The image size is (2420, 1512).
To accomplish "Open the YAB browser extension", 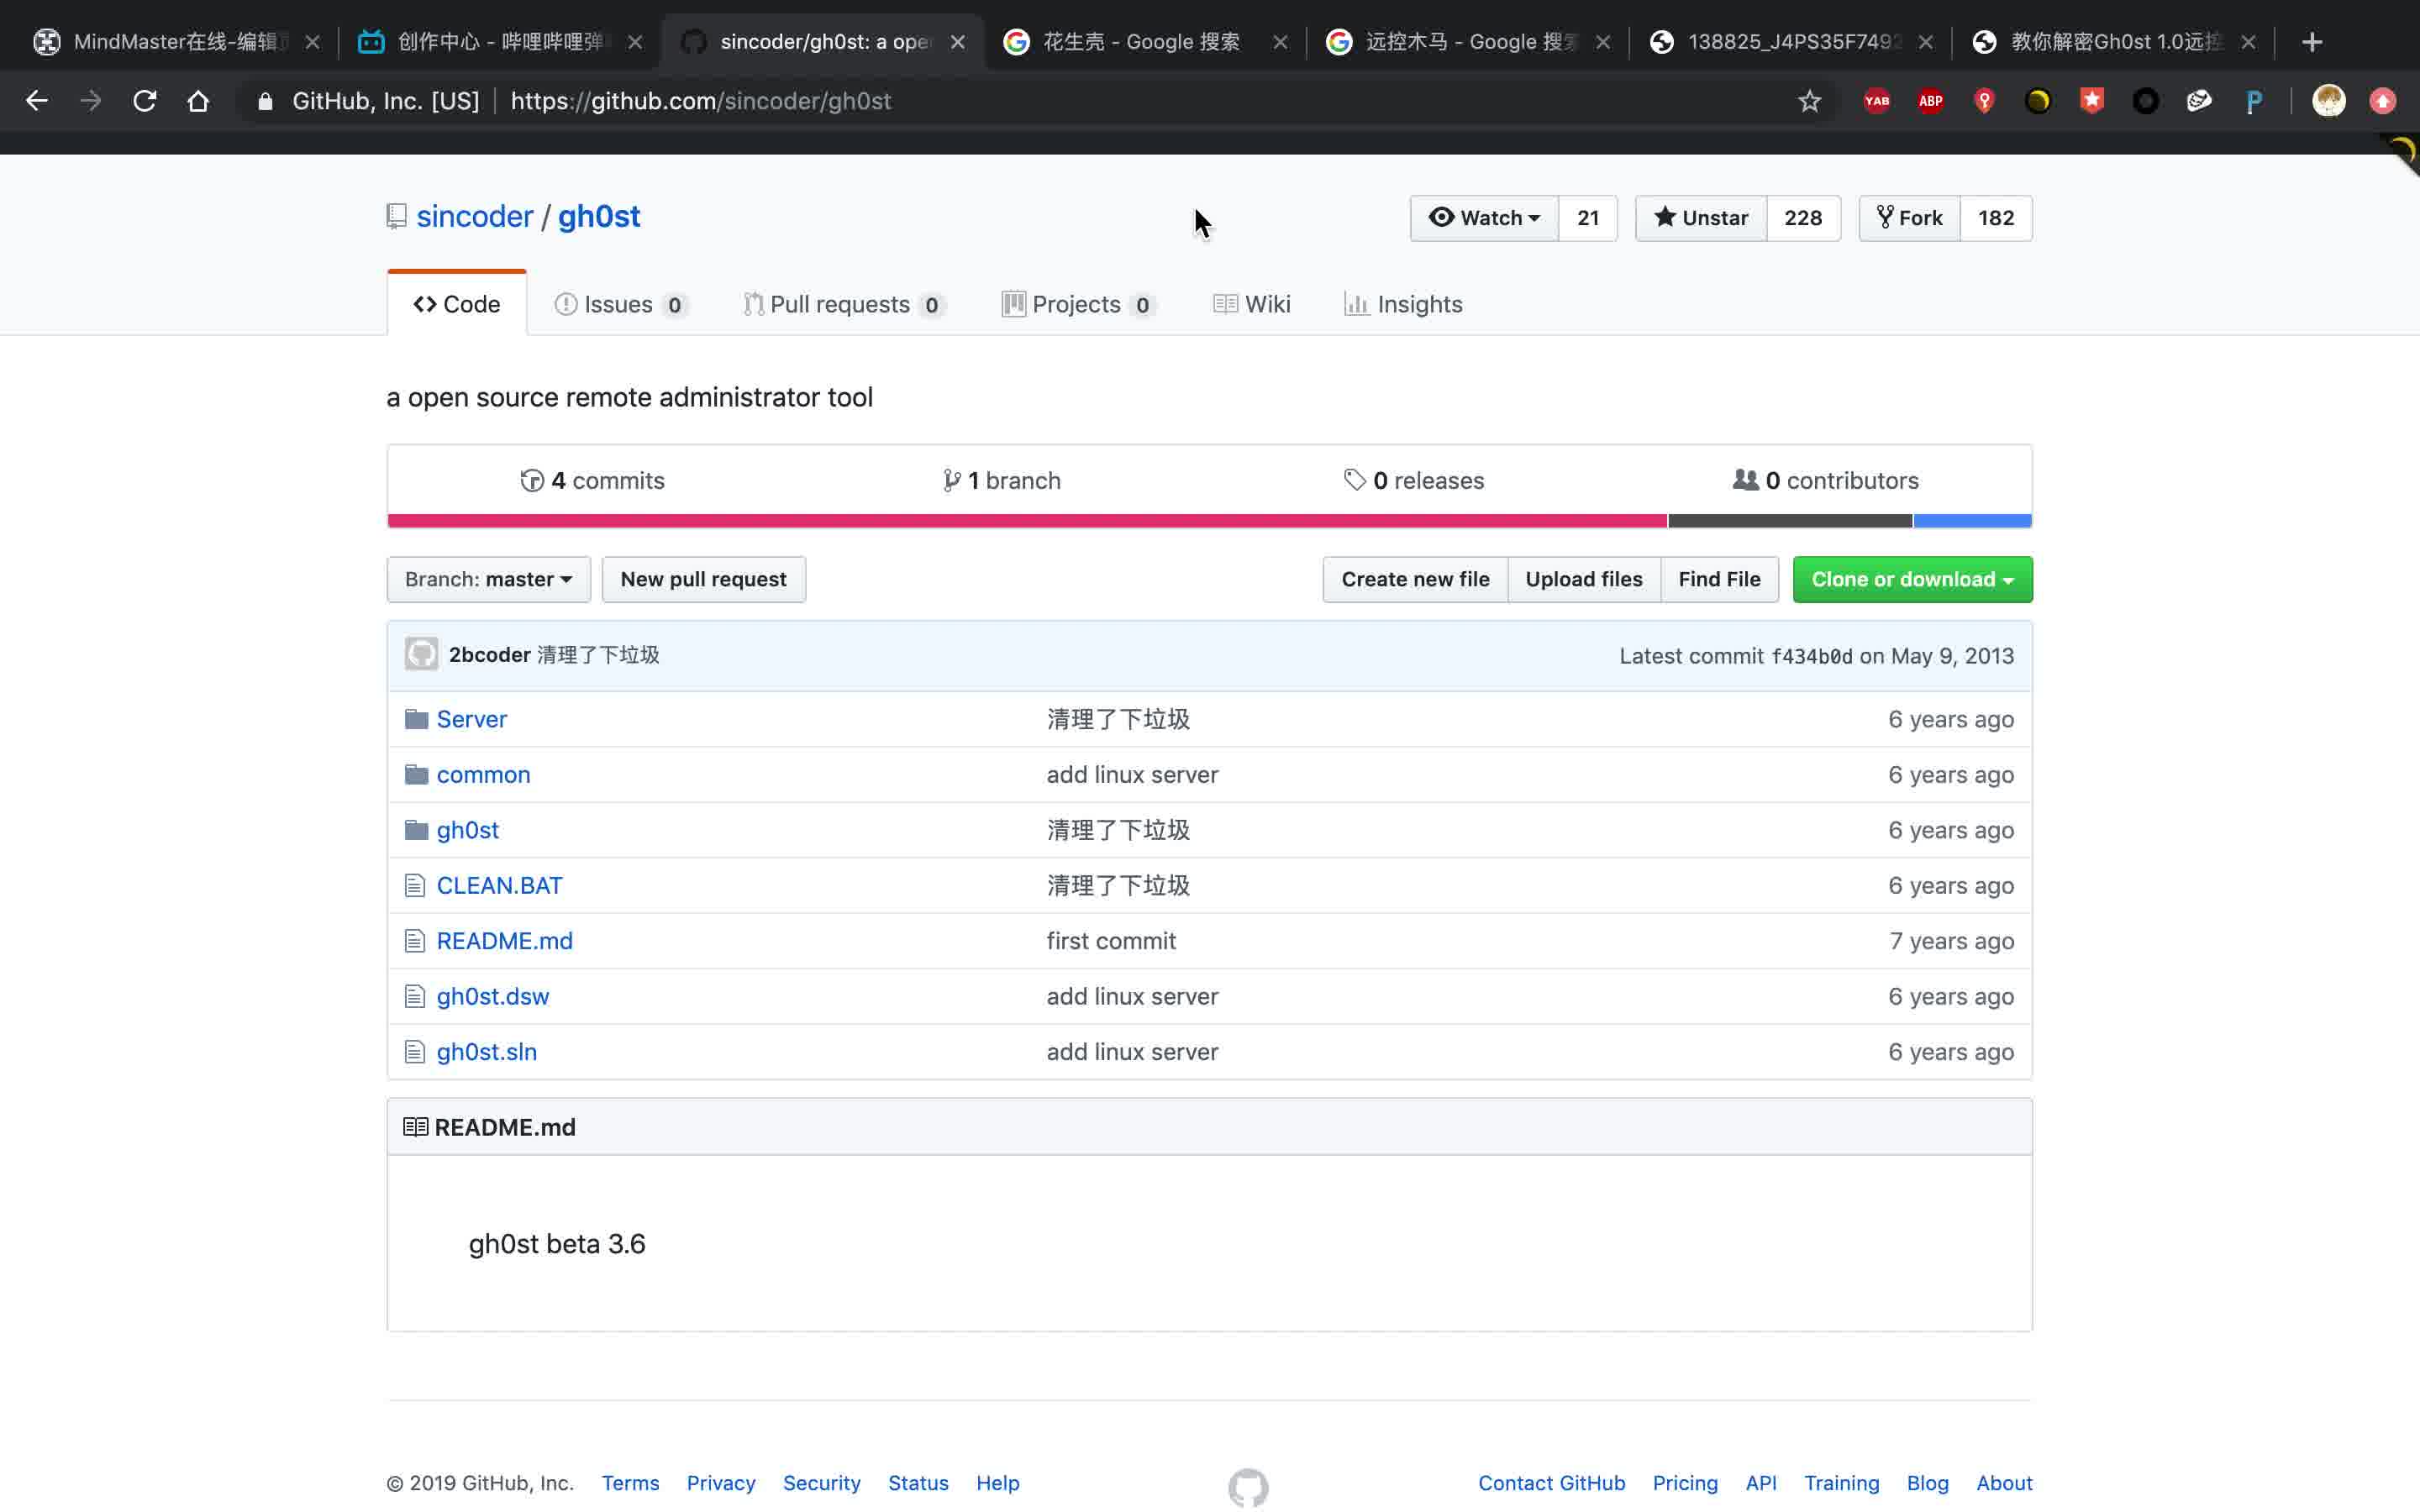I will pos(1877,101).
